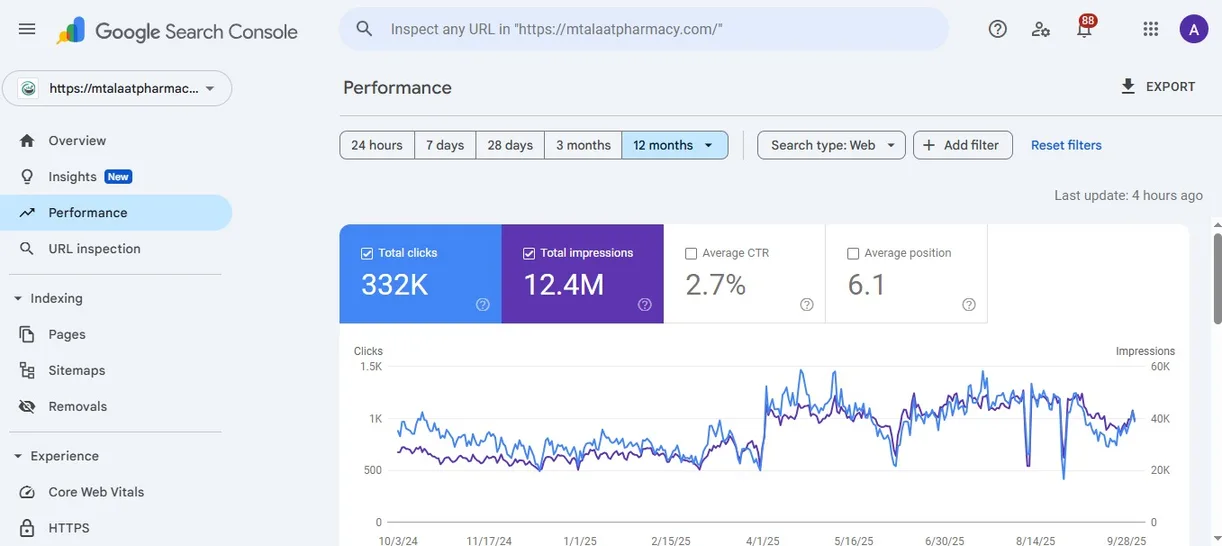Click the 2.7% average CTR value

pos(716,285)
